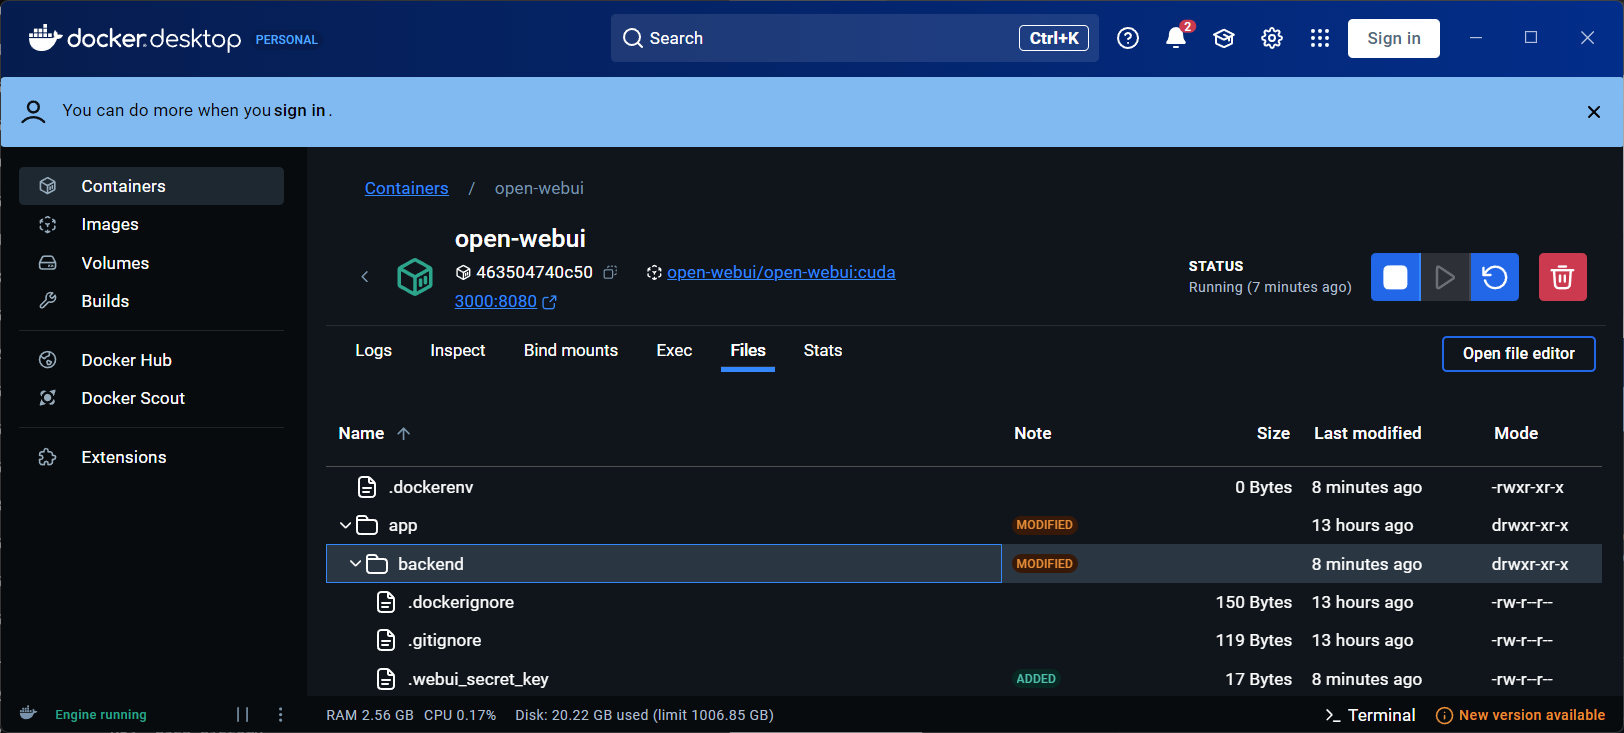Open Volumes in the sidebar

(151, 263)
